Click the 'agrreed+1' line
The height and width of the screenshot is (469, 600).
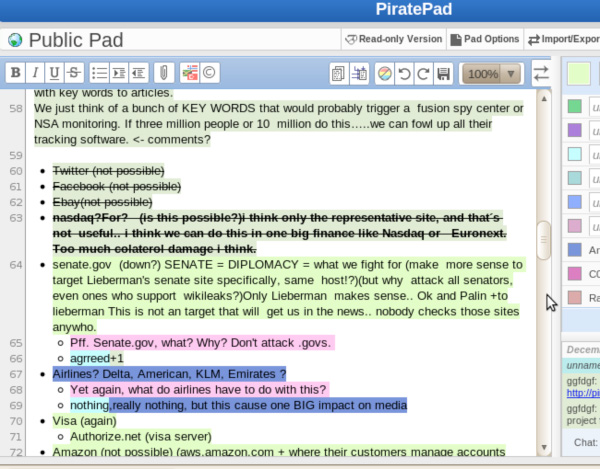97,358
